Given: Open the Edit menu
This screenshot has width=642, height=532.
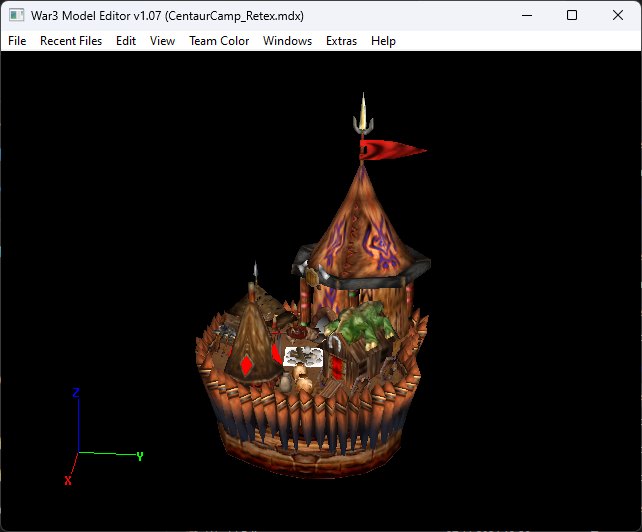Looking at the screenshot, I should coord(126,41).
